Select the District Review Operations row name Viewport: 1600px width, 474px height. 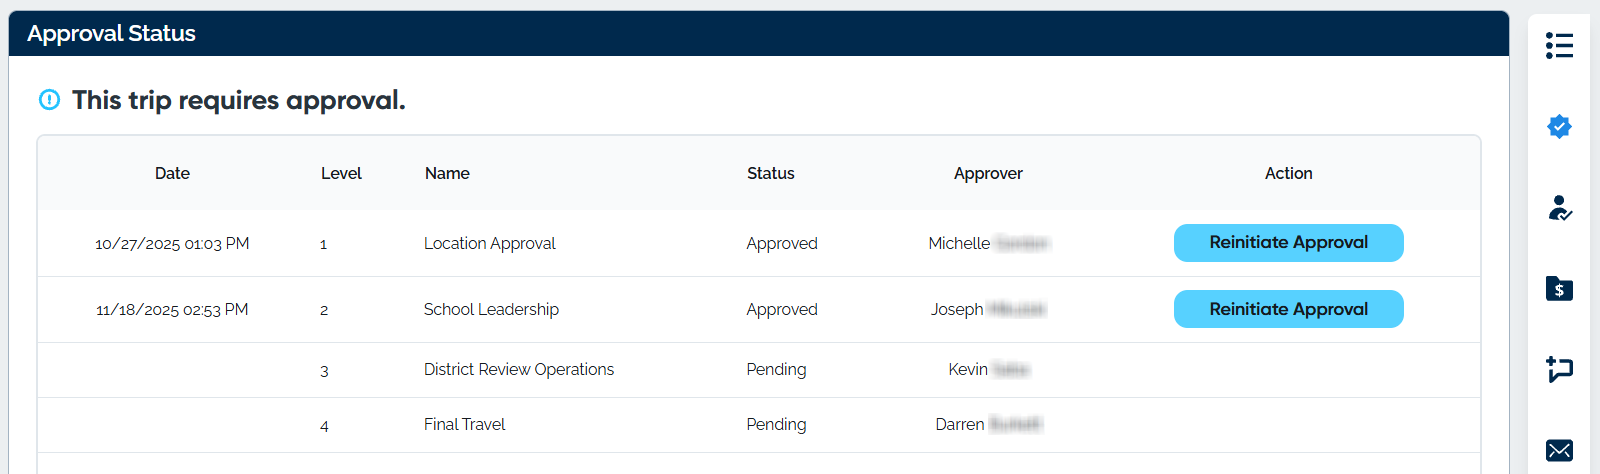point(518,370)
